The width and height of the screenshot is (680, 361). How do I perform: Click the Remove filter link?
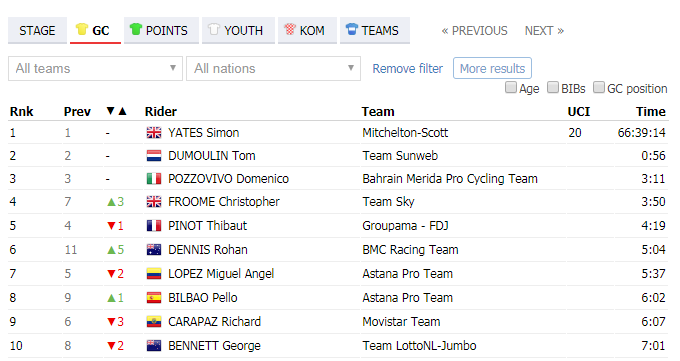pyautogui.click(x=408, y=69)
